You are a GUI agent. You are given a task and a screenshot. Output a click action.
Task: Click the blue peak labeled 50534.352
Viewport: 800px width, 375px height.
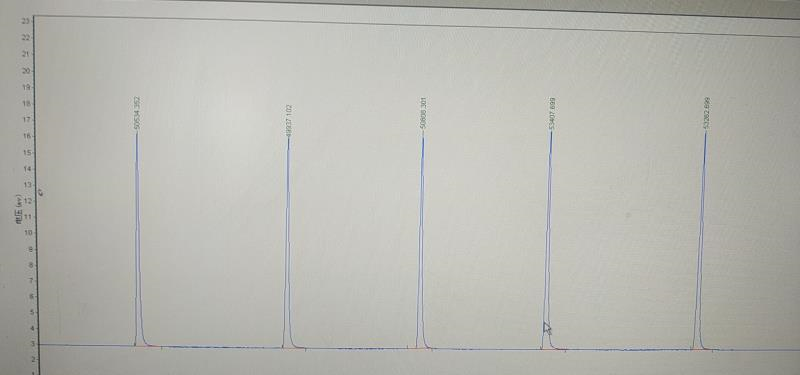pos(138,240)
